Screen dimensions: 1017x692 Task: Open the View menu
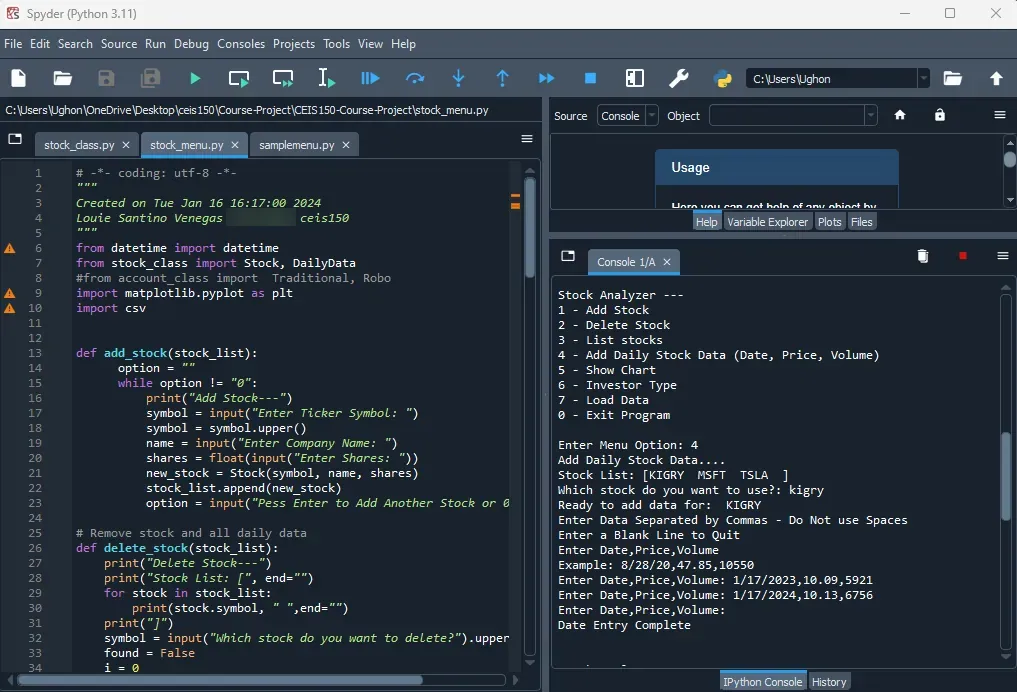(x=370, y=43)
